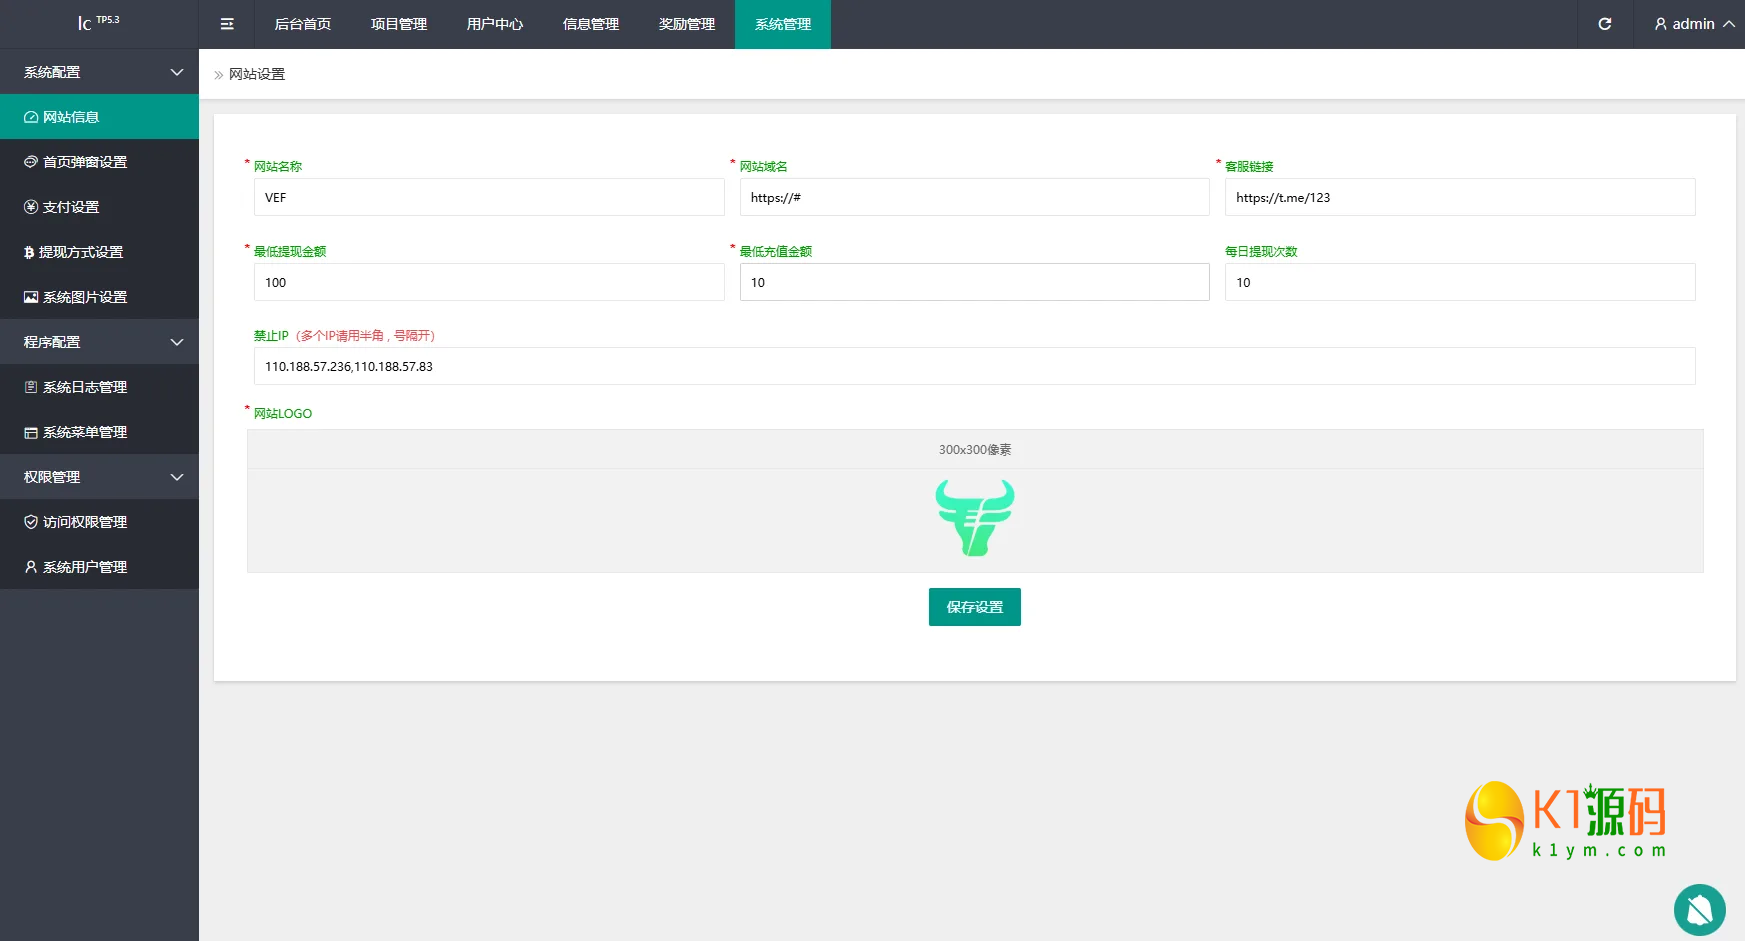This screenshot has height=941, width=1745.
Task: Focus the 禁止IP input field
Action: 975,366
